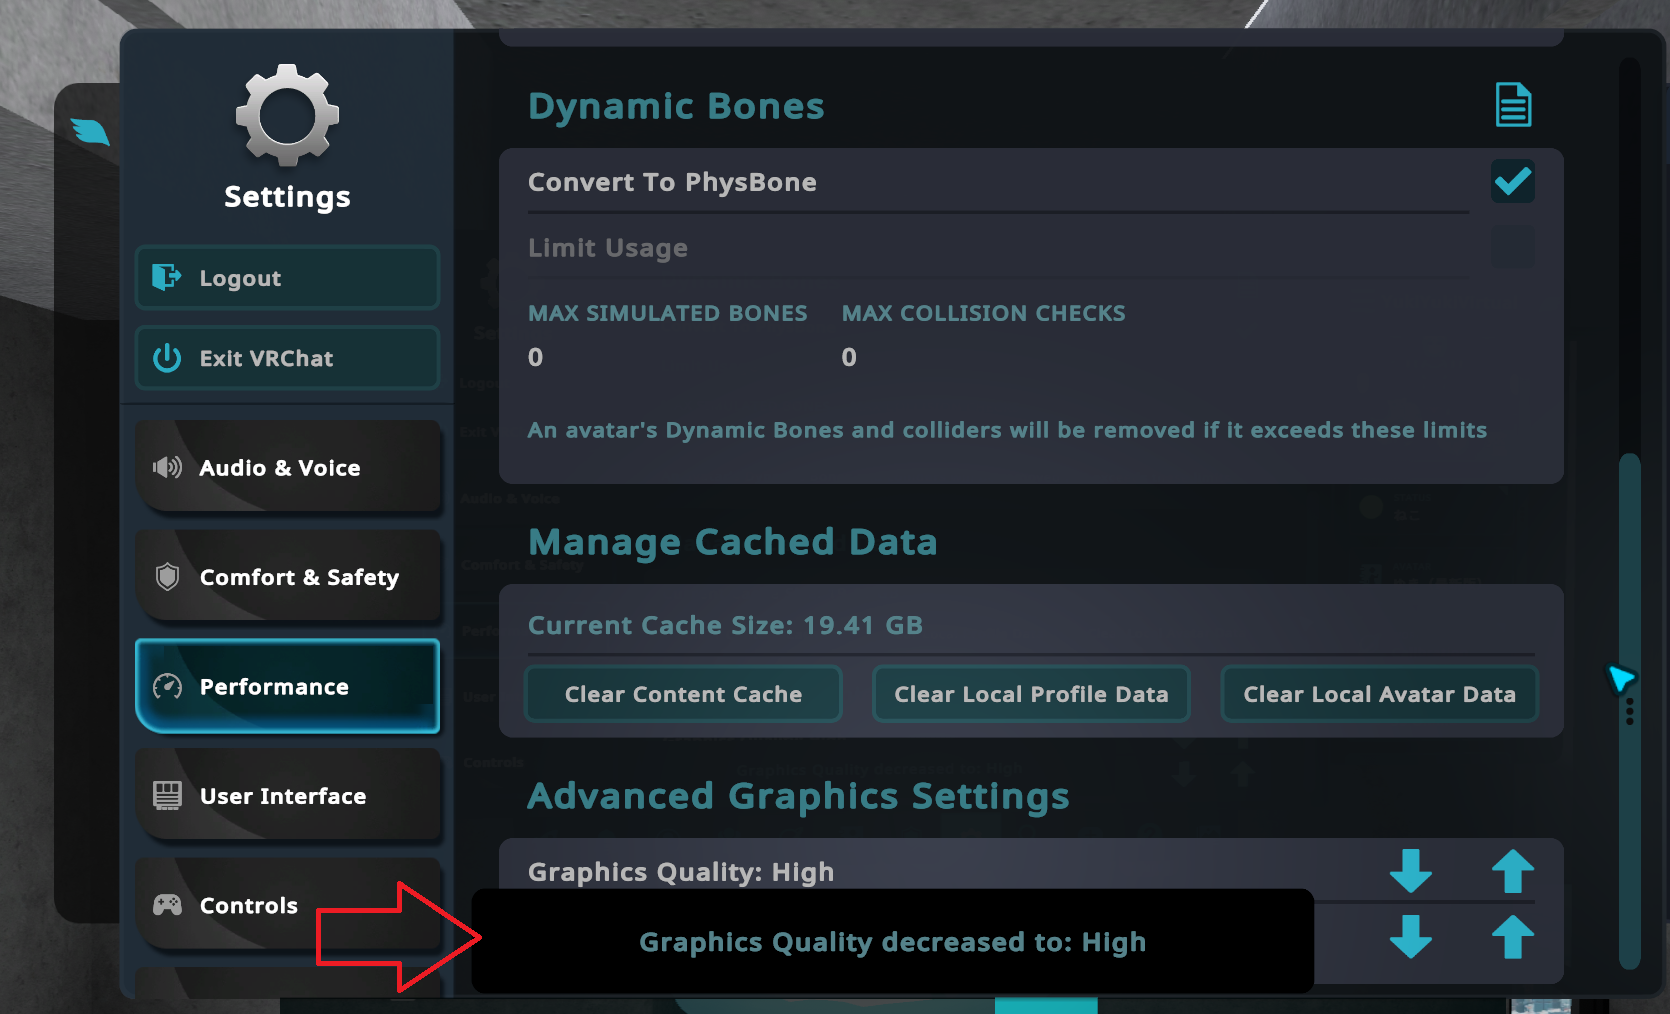
Task: Click the down arrow below Graphics Quality row
Action: point(1411,937)
